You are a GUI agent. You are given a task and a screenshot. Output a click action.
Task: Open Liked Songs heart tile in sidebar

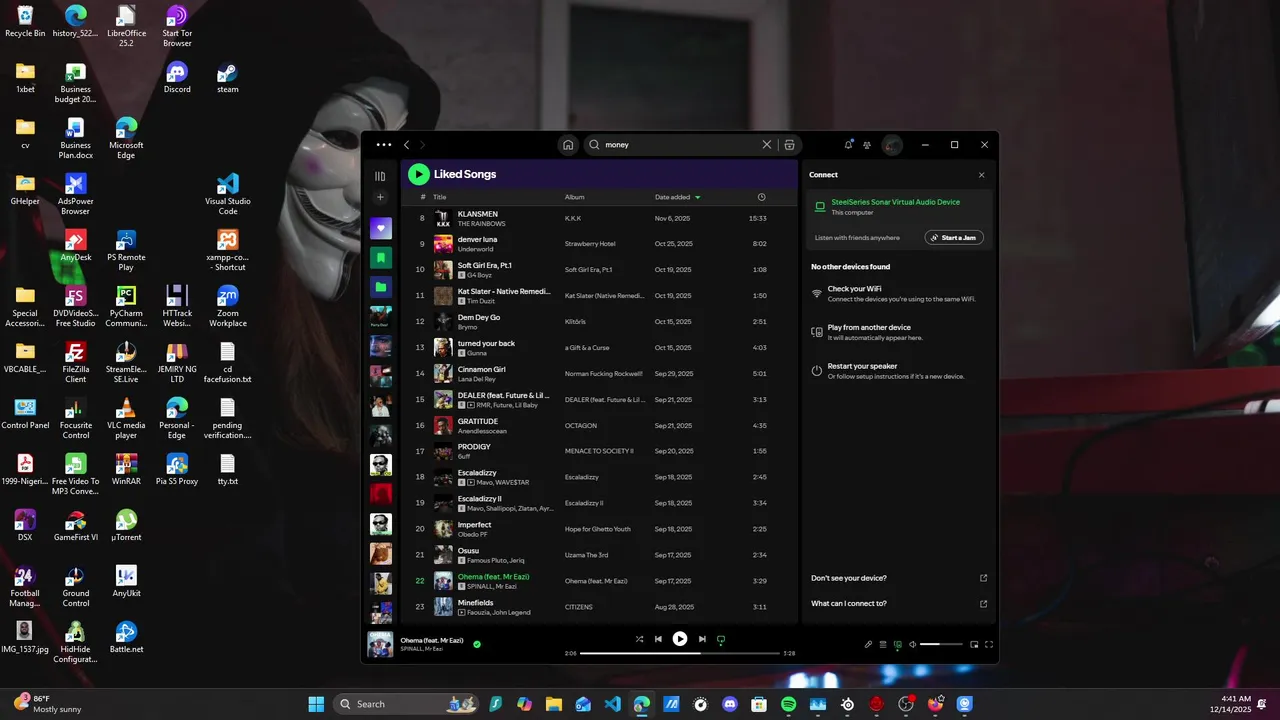pyautogui.click(x=380, y=229)
